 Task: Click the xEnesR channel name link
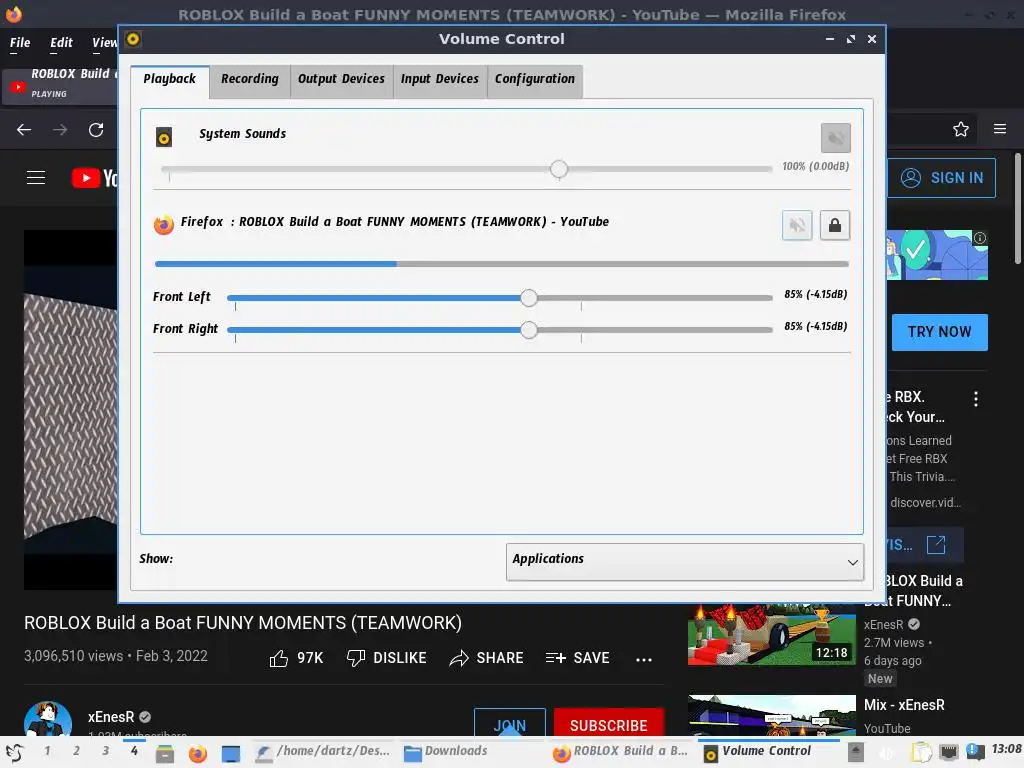point(111,717)
